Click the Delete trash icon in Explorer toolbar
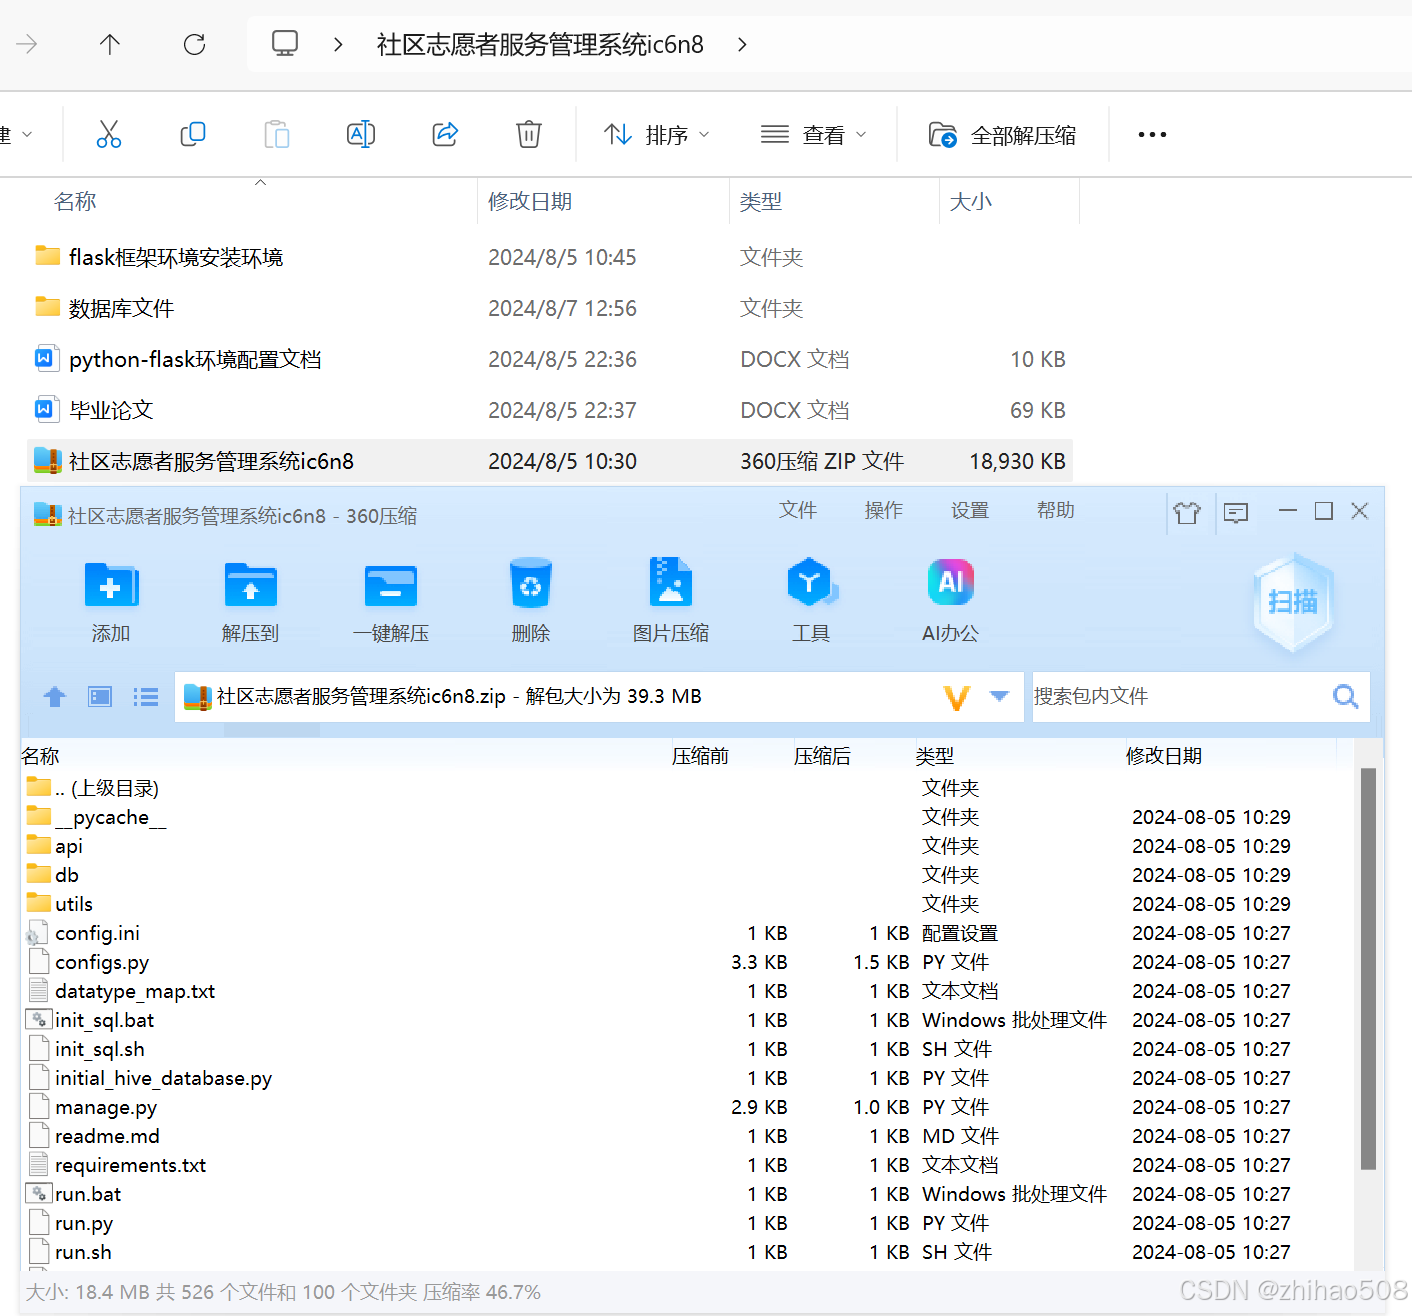1412x1316 pixels. click(x=529, y=134)
